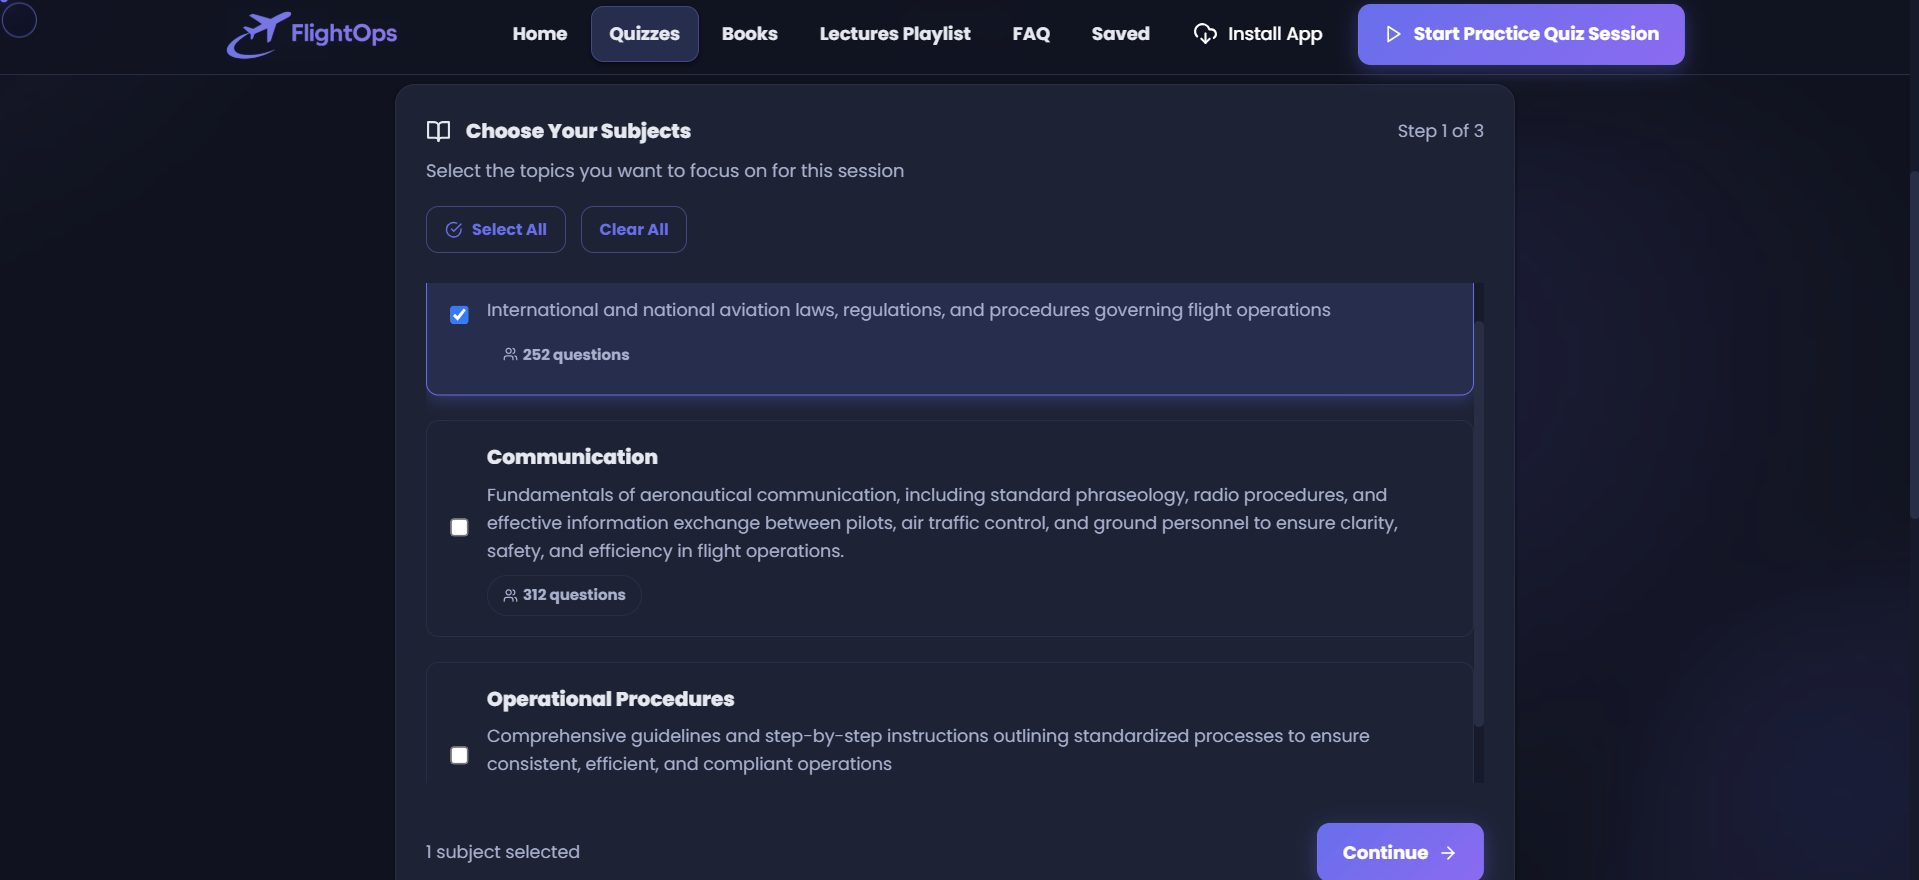Open the FAQ page
The width and height of the screenshot is (1919, 880).
click(1031, 34)
